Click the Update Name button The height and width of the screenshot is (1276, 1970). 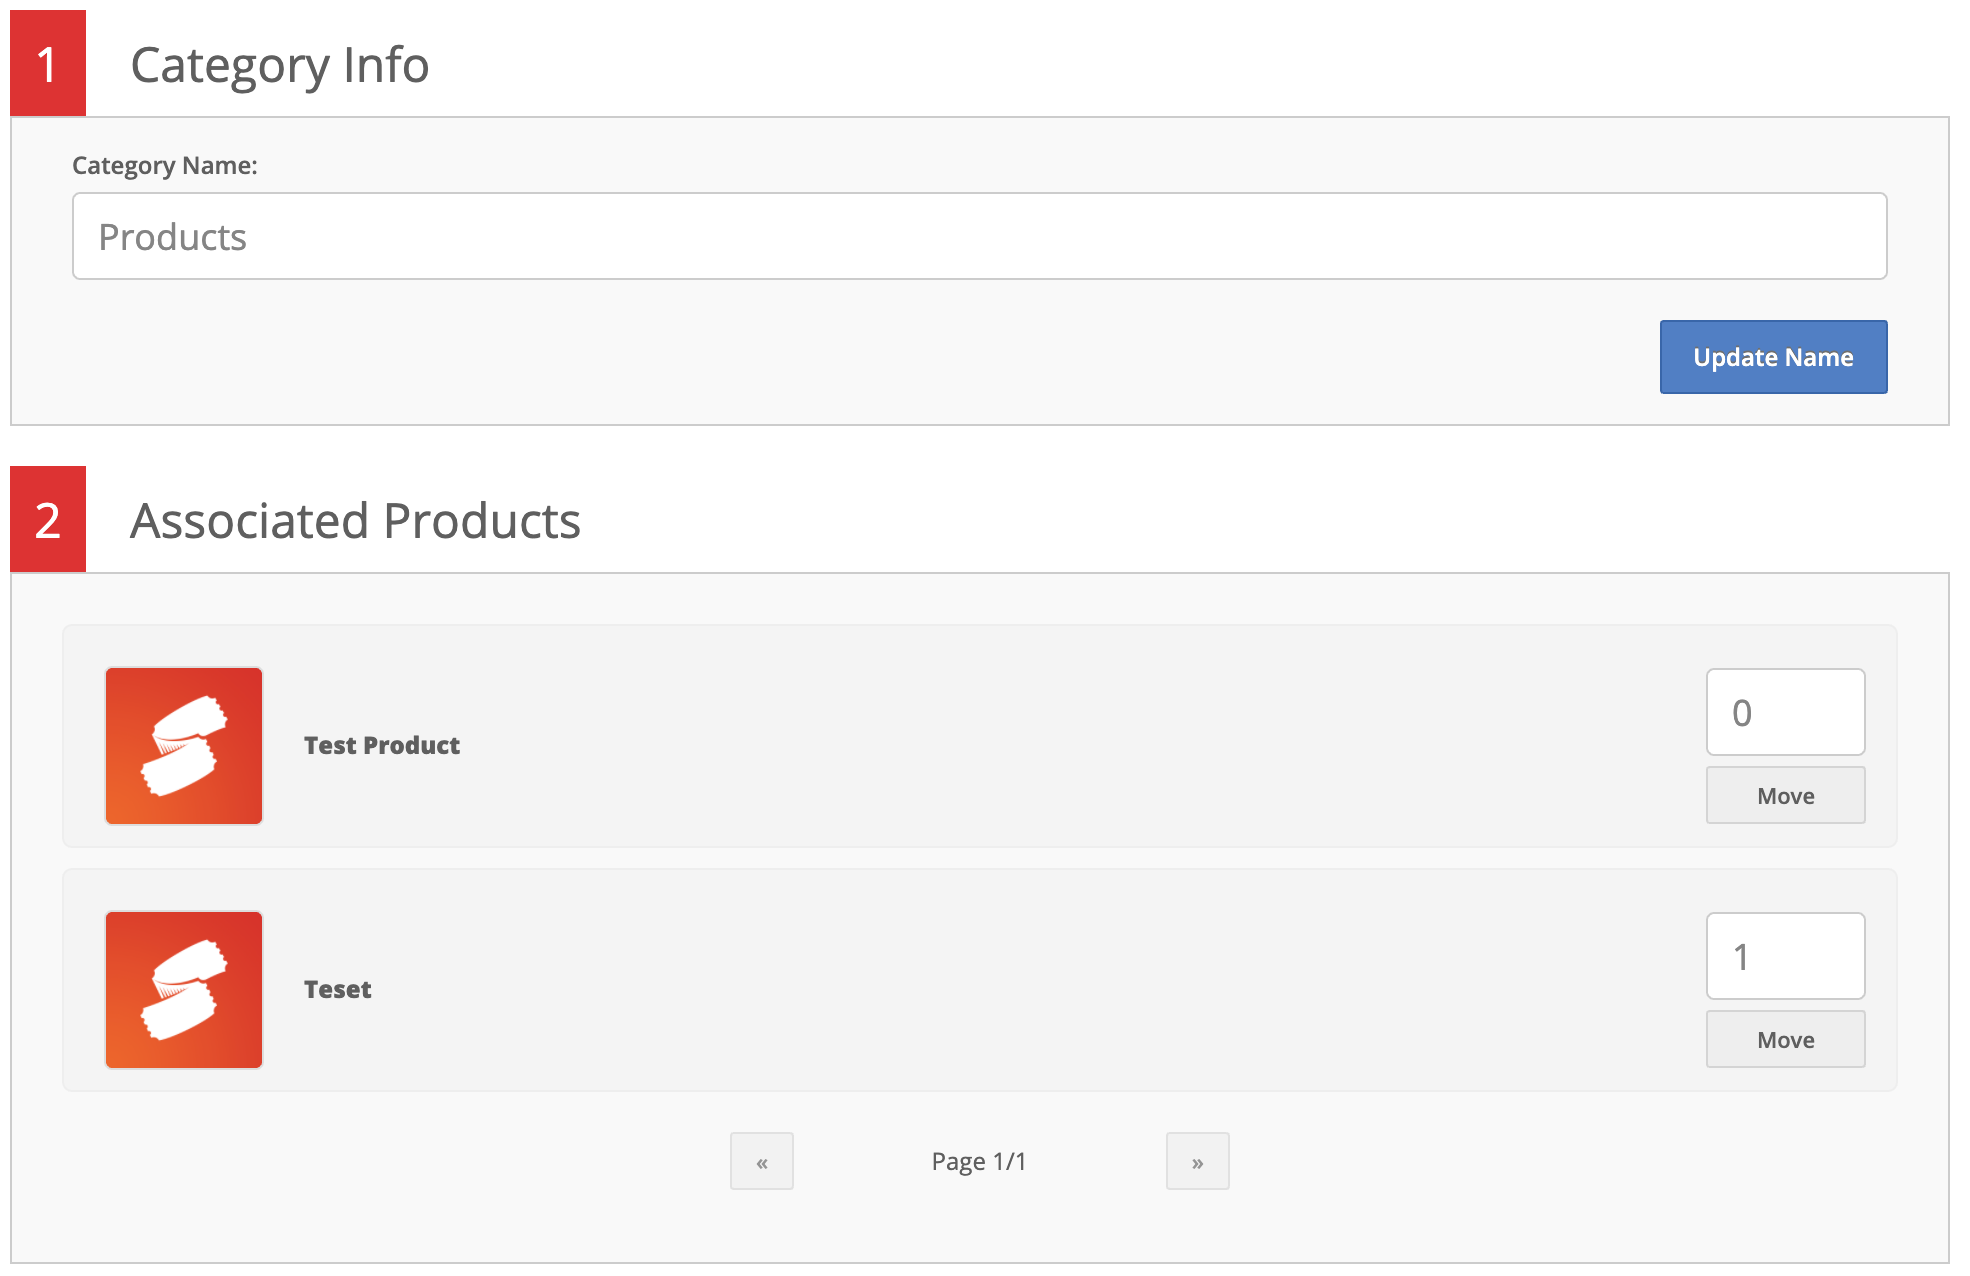coord(1773,357)
